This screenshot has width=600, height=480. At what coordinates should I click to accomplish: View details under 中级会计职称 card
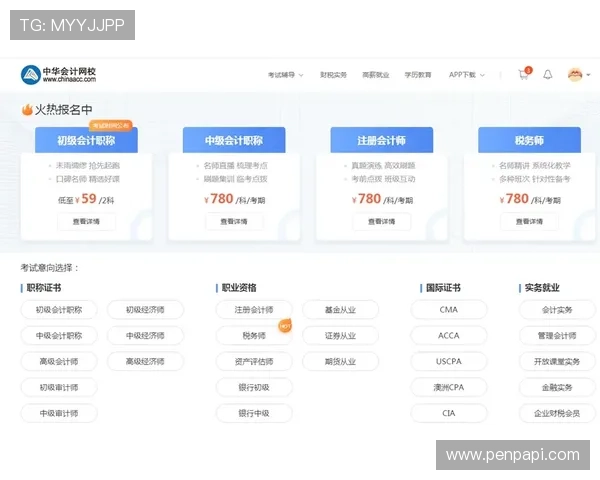(x=234, y=222)
